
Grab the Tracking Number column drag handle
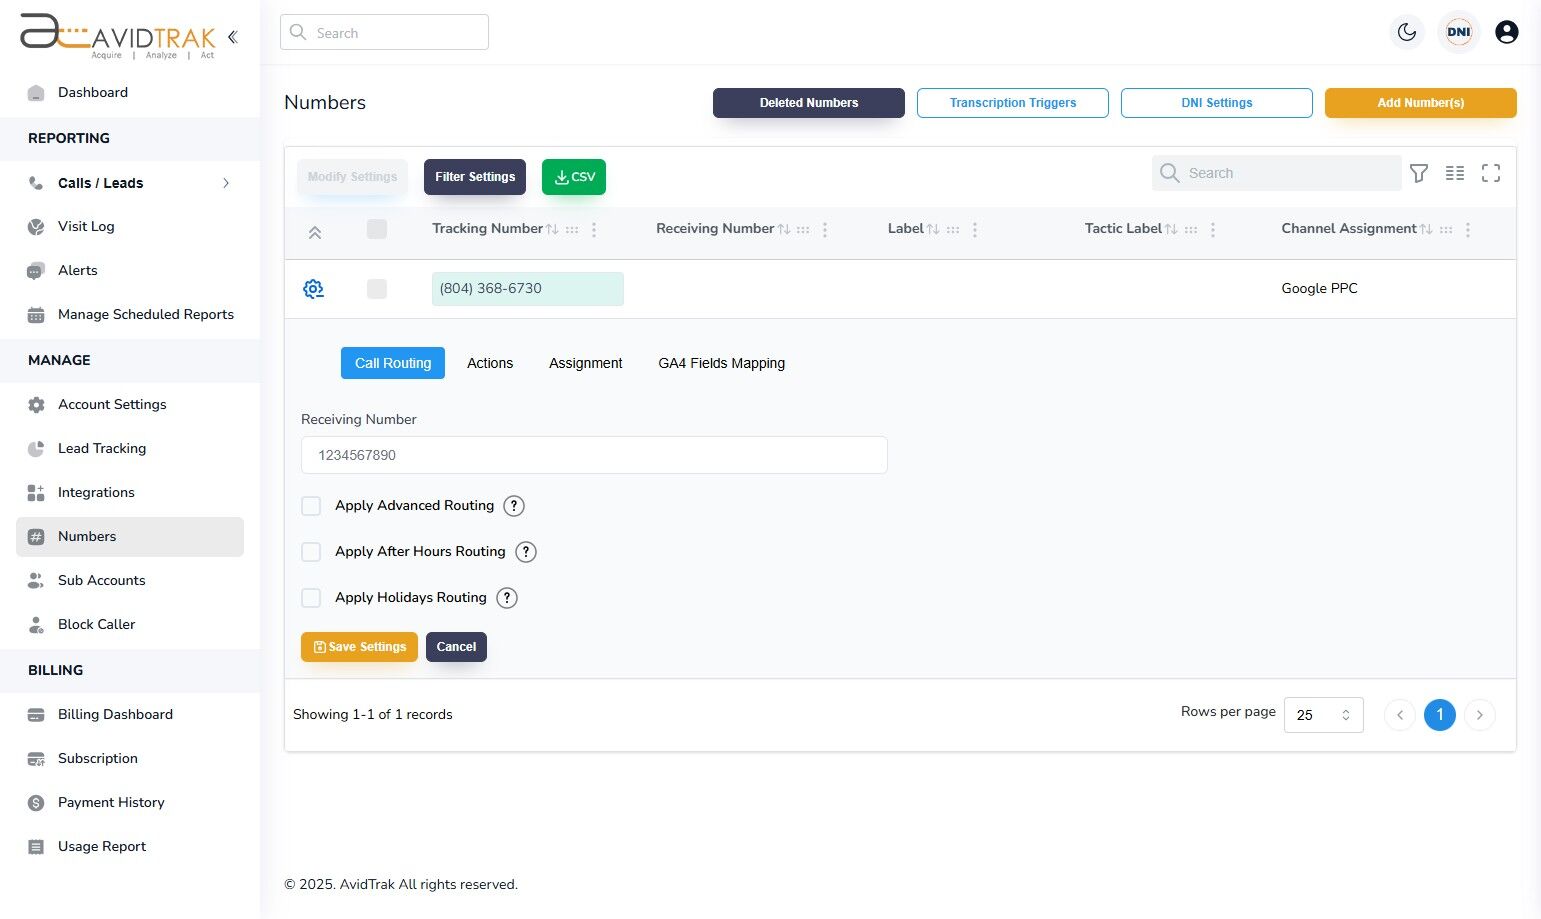pos(572,230)
